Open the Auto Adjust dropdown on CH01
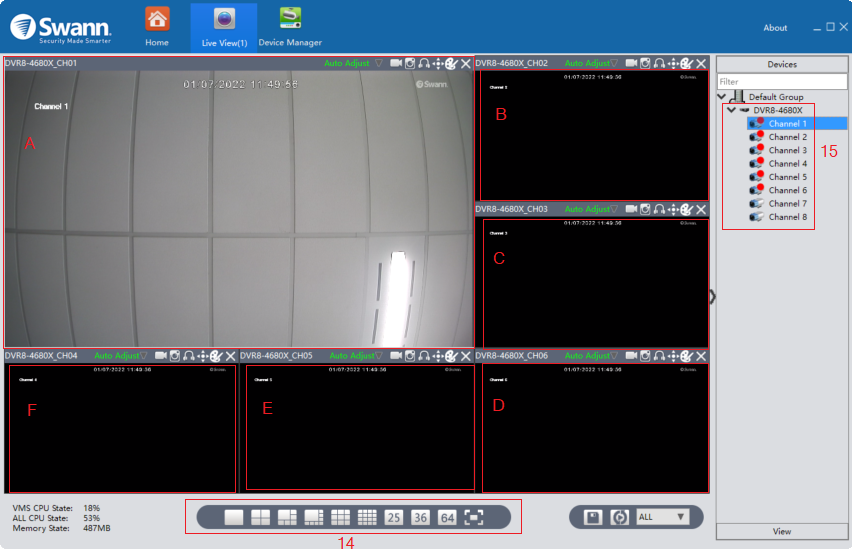Image resolution: width=852 pixels, height=551 pixels. point(379,63)
